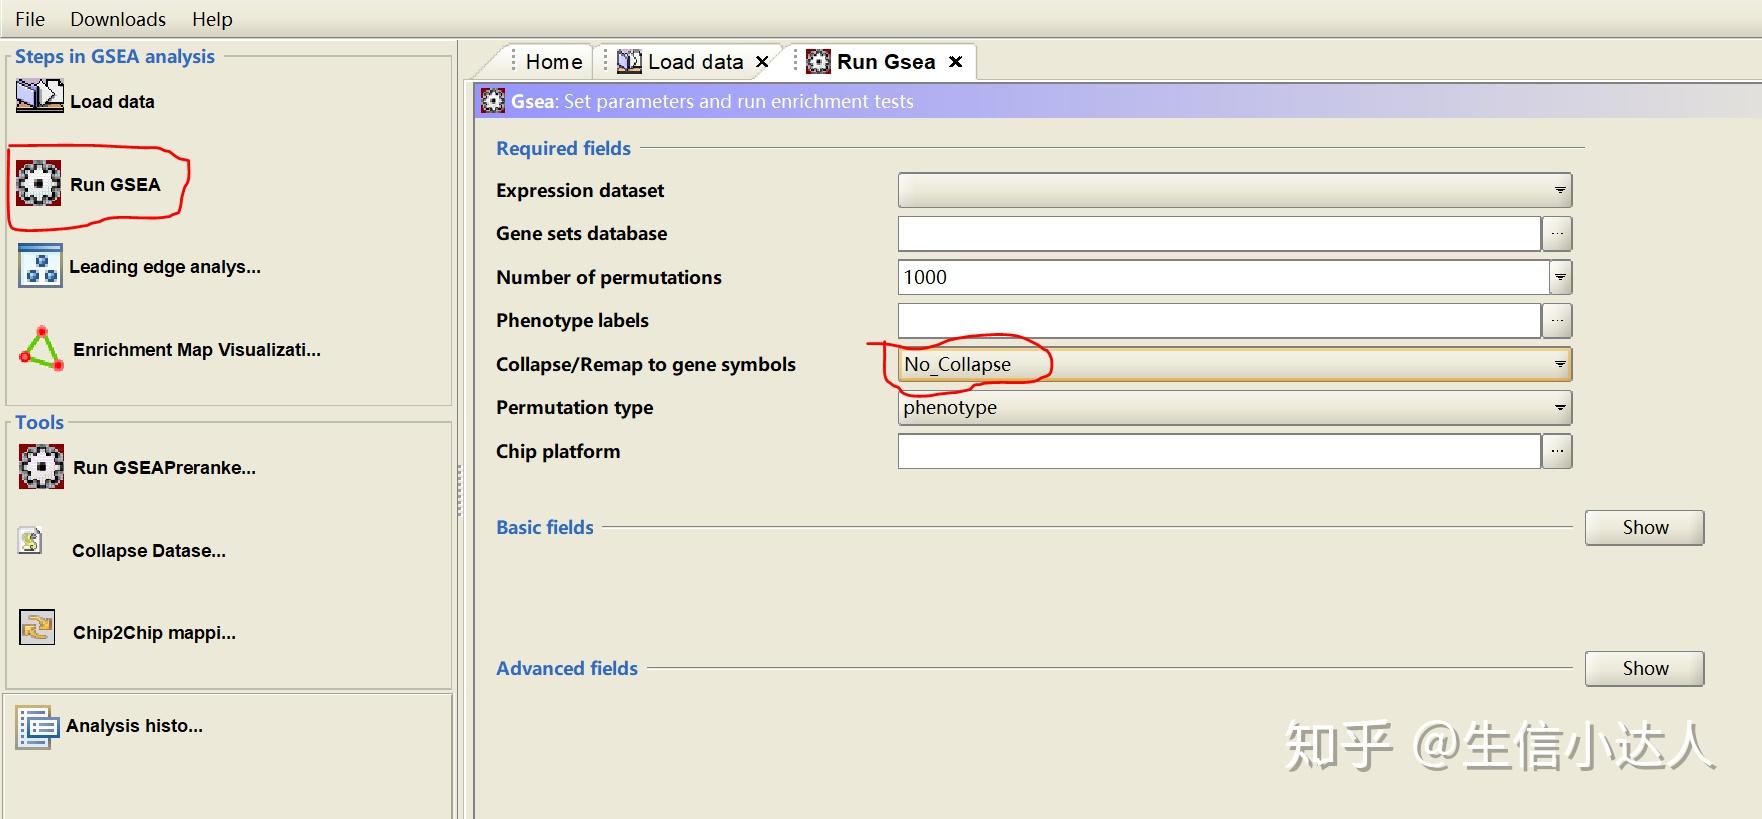Open the Permutation type dropdown
1762x819 pixels.
[1559, 407]
